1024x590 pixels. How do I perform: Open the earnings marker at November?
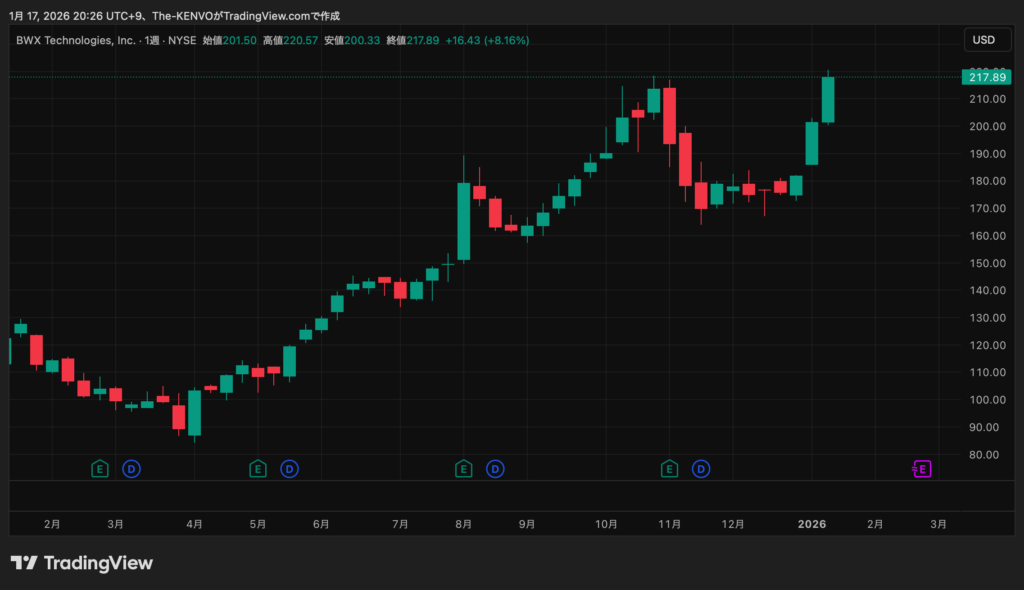point(669,468)
